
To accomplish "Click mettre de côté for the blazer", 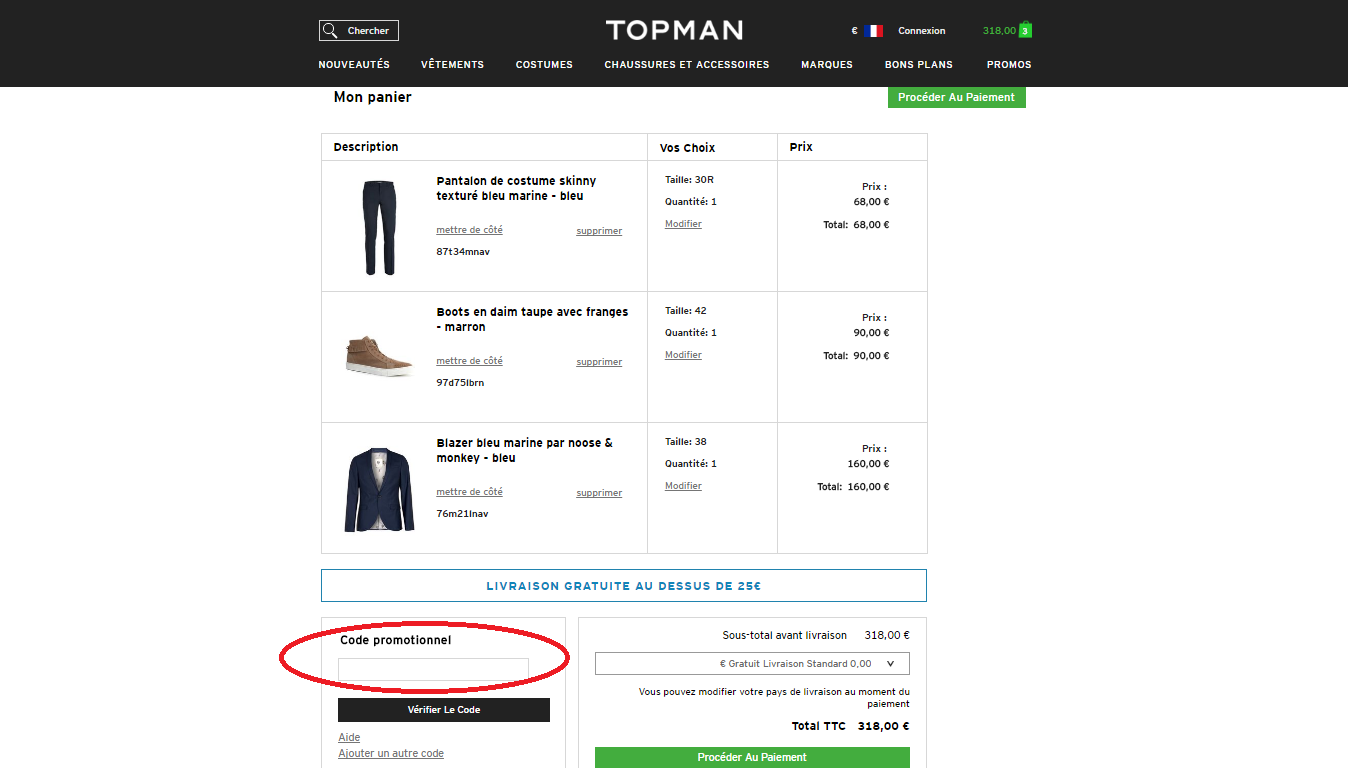I will coord(469,492).
